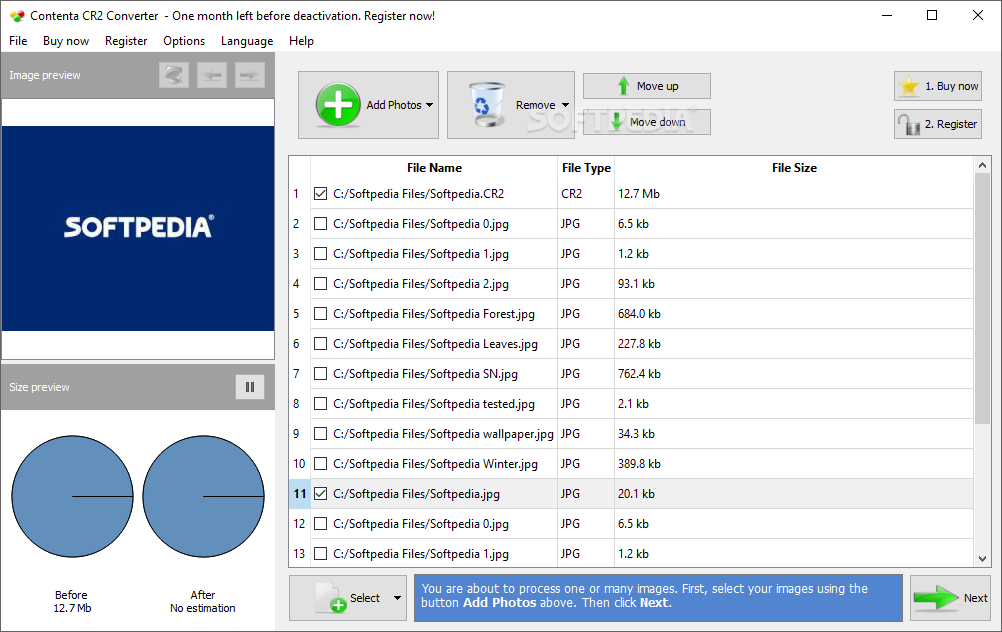Check the Softpedia Leaves.jpg checkbox

[321, 344]
